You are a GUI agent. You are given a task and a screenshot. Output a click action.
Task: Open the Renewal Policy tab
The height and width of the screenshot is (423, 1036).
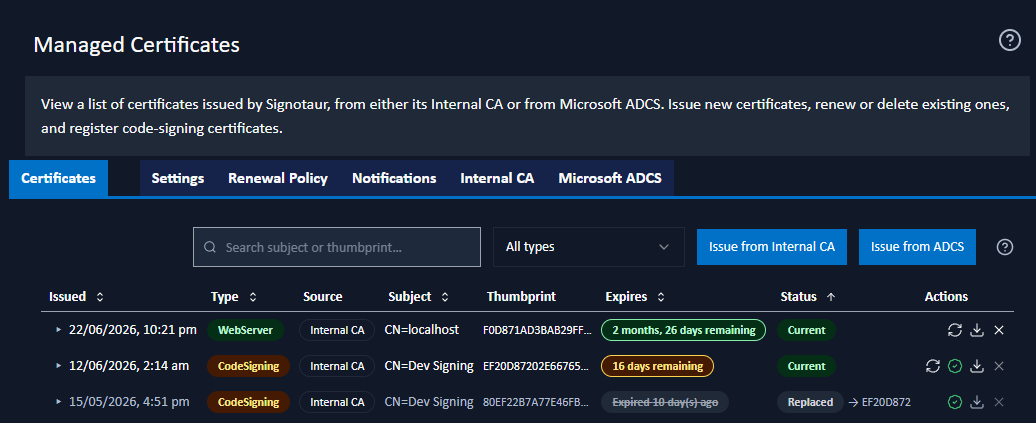point(278,178)
